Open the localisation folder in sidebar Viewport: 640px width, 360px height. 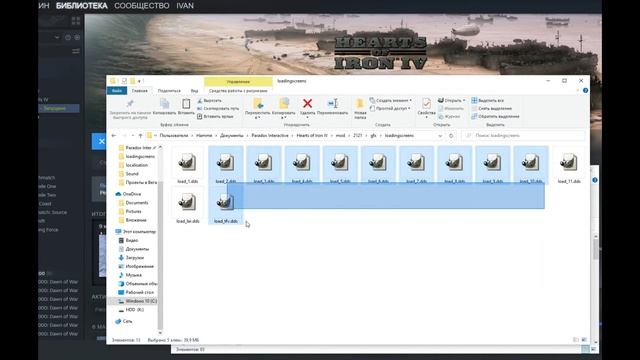[x=137, y=165]
